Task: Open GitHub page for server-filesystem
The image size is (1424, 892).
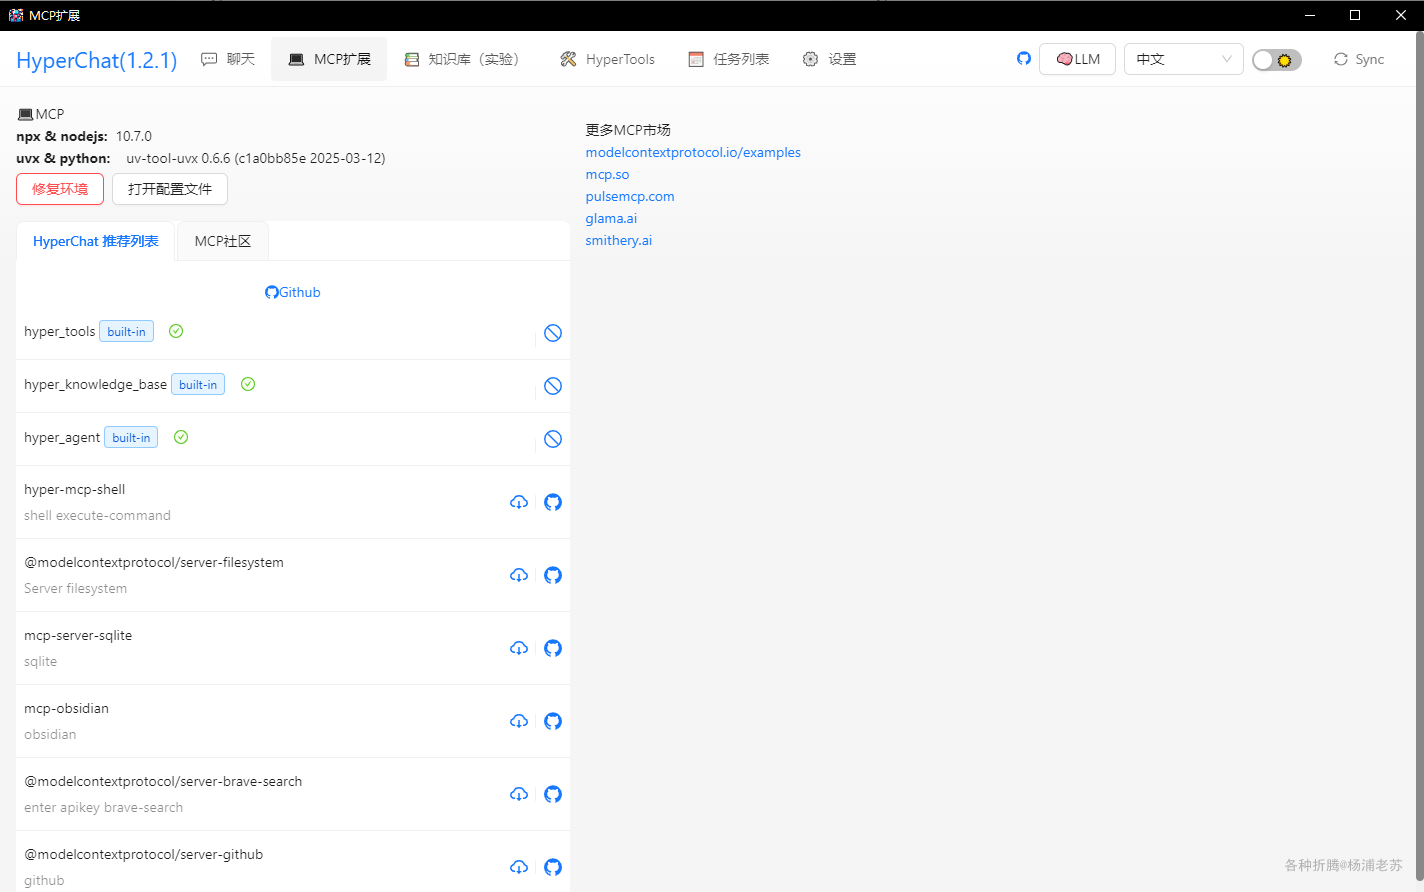Action: click(553, 575)
